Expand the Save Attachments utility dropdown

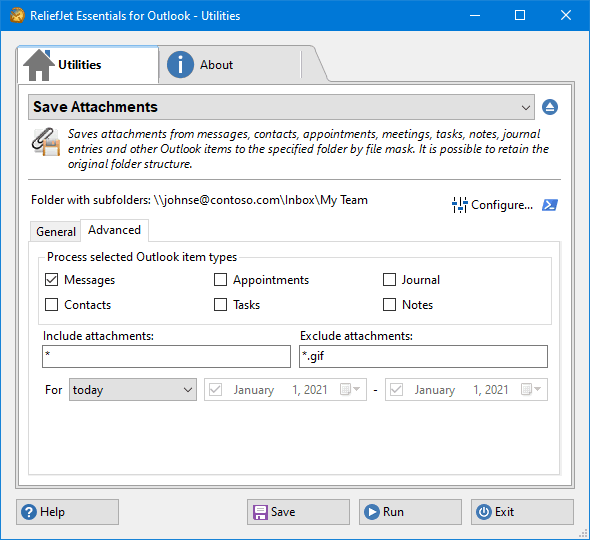281,107
